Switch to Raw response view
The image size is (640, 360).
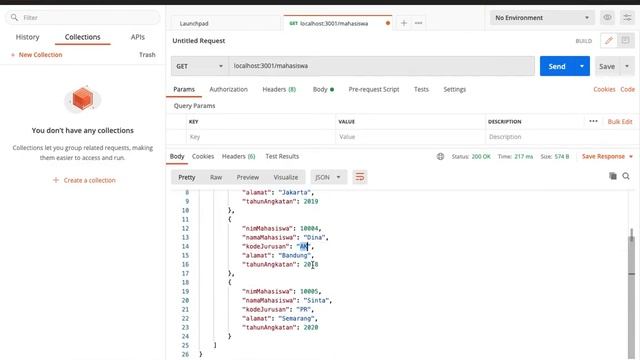[216, 177]
